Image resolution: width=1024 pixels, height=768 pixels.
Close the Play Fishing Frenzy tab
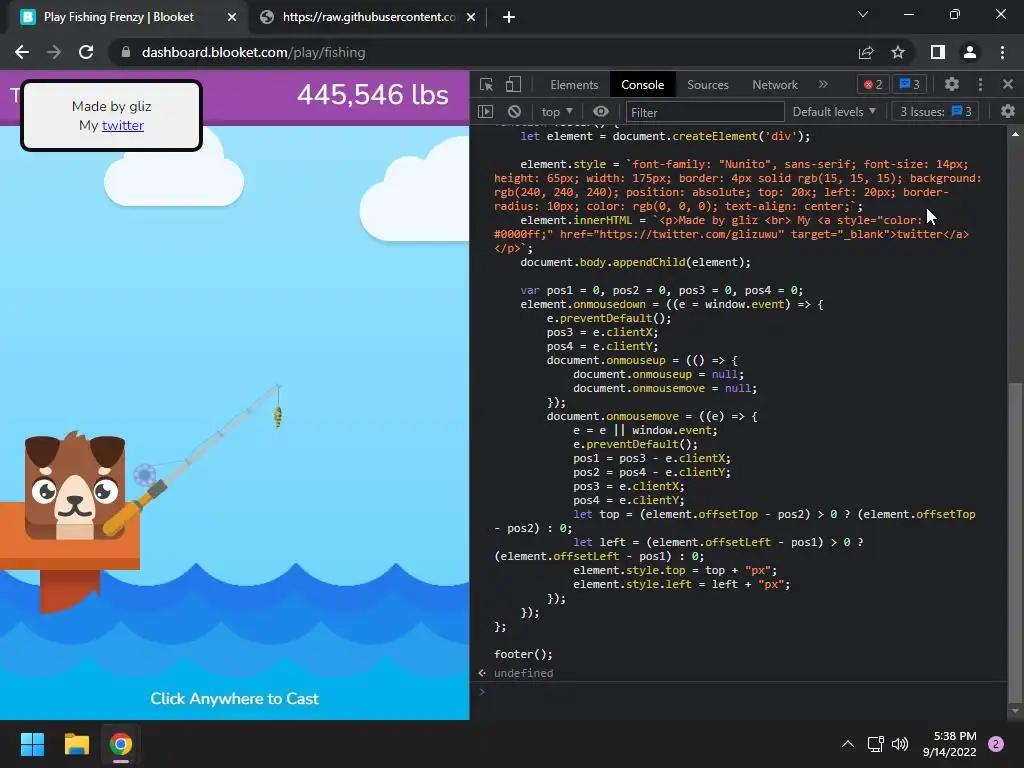click(x=232, y=17)
